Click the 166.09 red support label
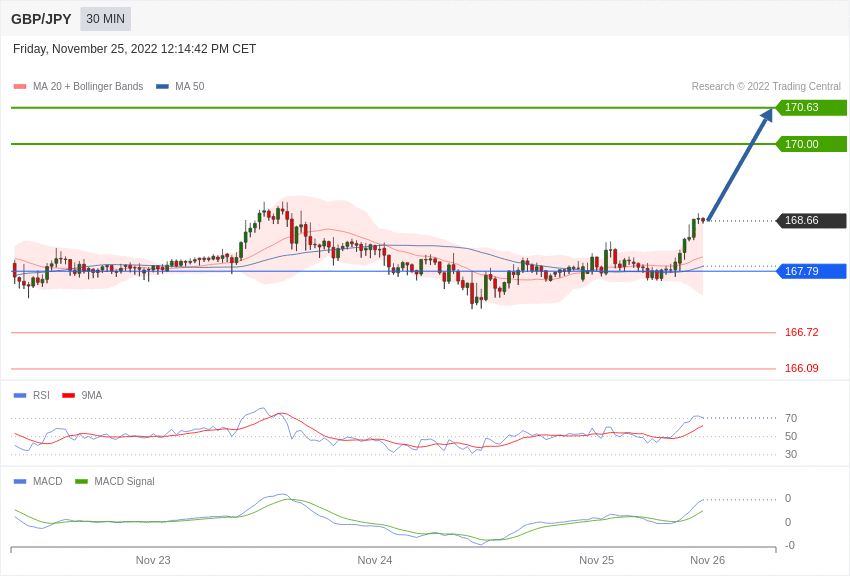Image resolution: width=850 pixels, height=576 pixels. (801, 368)
